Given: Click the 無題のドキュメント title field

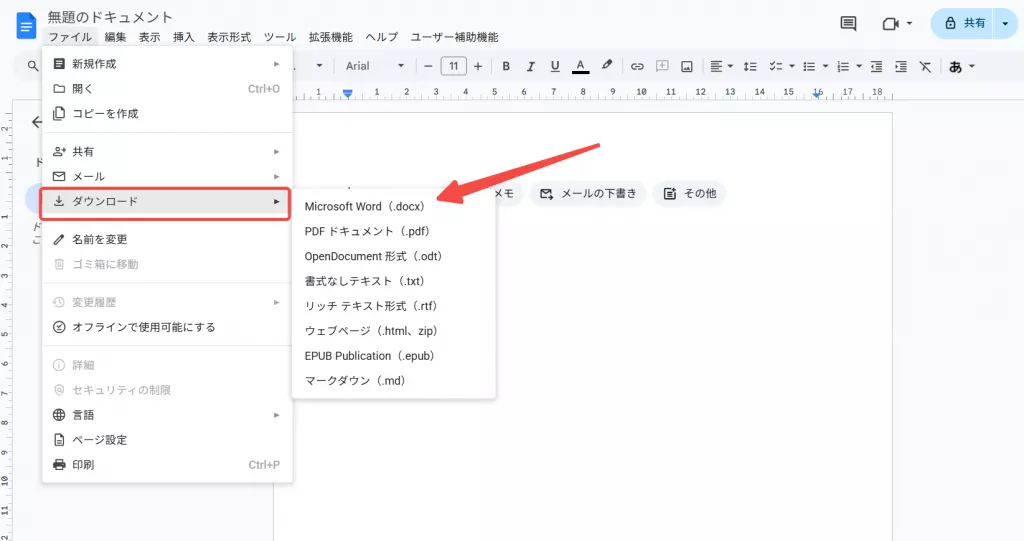Looking at the screenshot, I should (x=110, y=17).
